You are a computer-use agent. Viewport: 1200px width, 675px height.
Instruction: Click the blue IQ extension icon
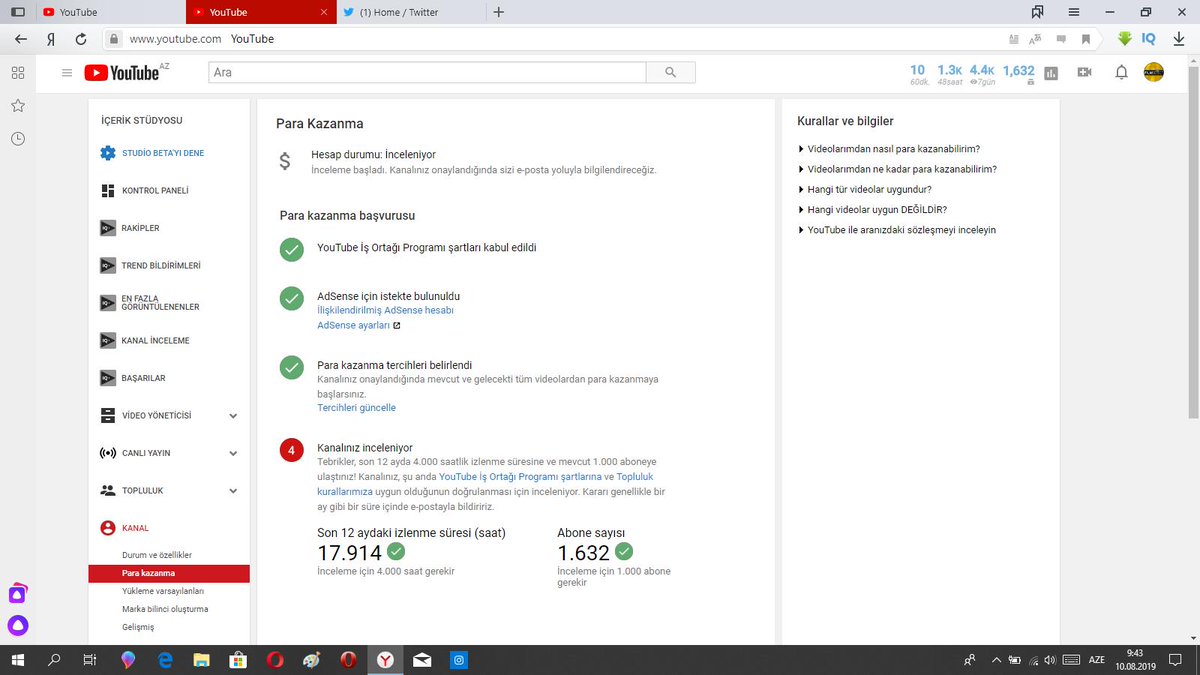1149,38
